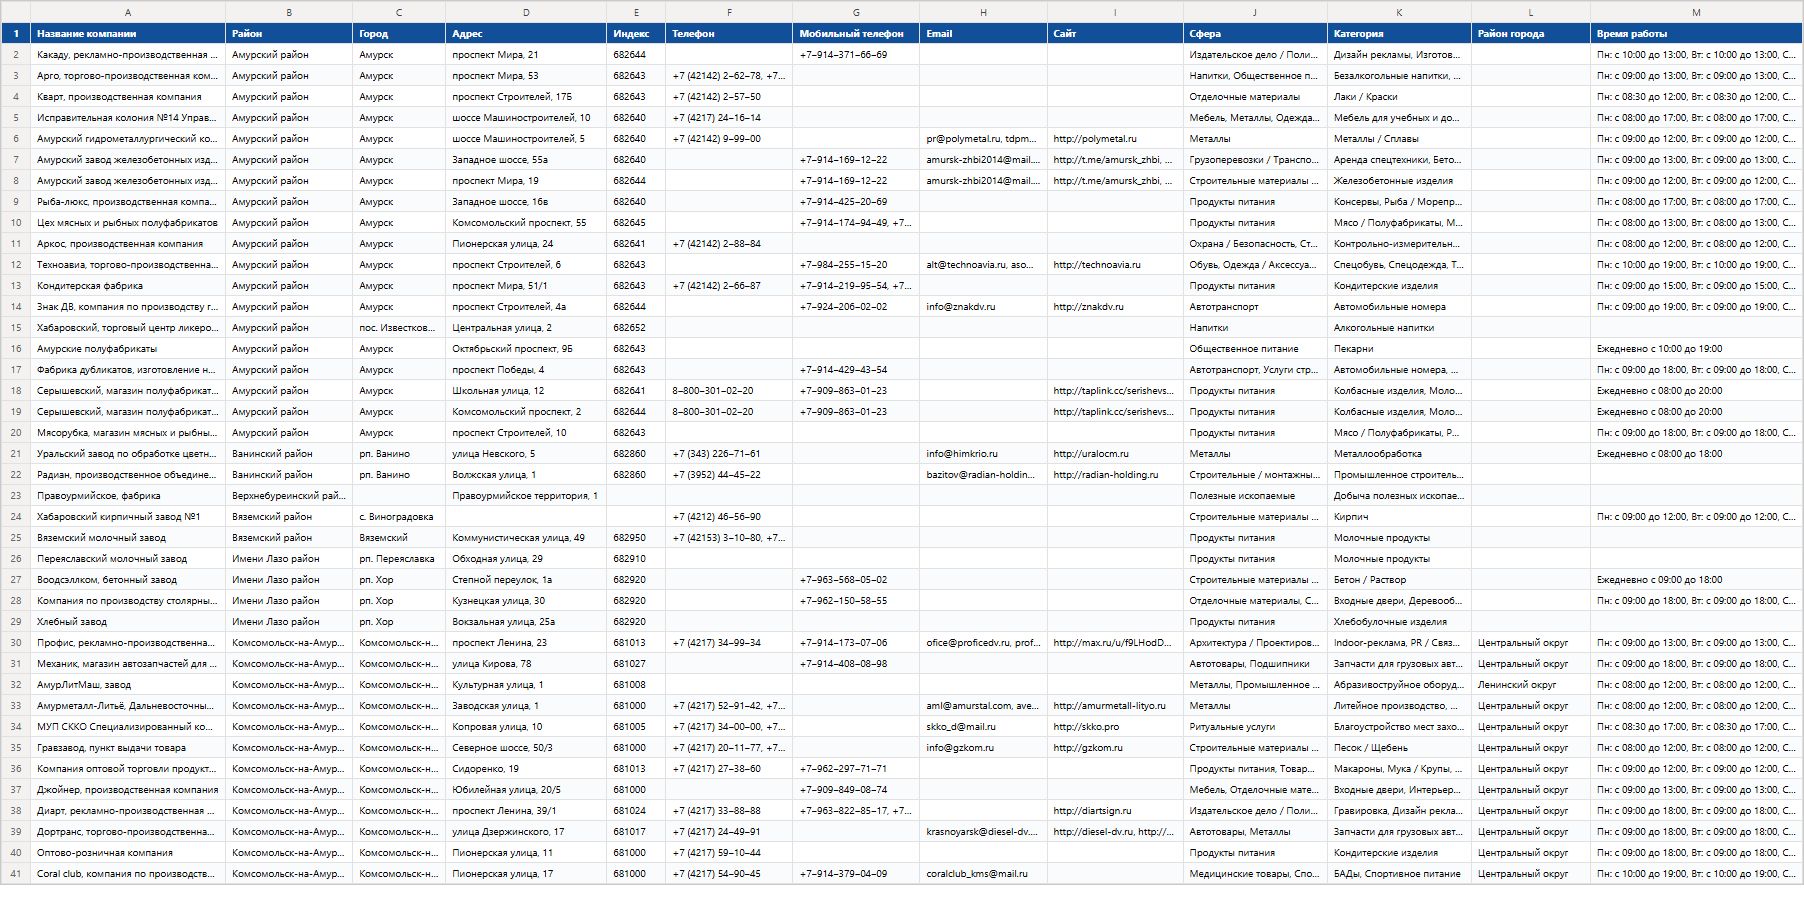Click address cell 'Копровая улица, 10'
Image resolution: width=1804 pixels, height=902 pixels.
(x=526, y=727)
